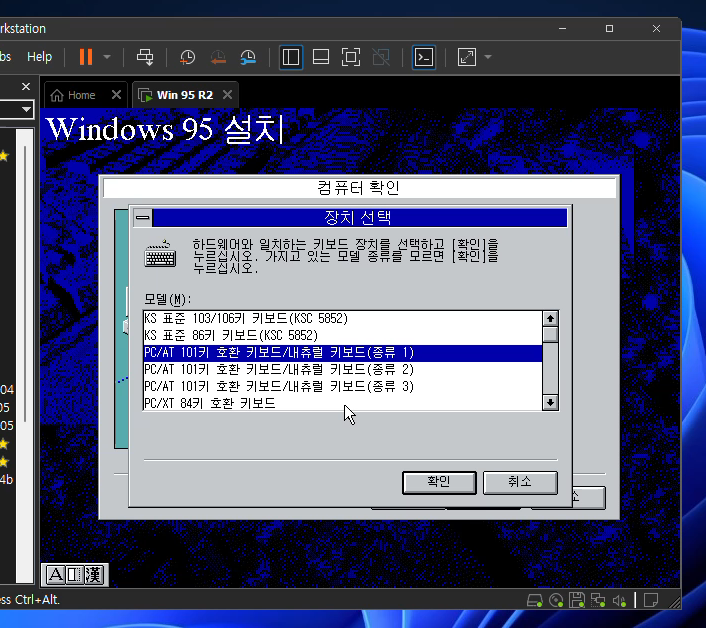This screenshot has width=706, height=628.
Task: Open the power options dropdown beside Pause
Action: [107, 57]
